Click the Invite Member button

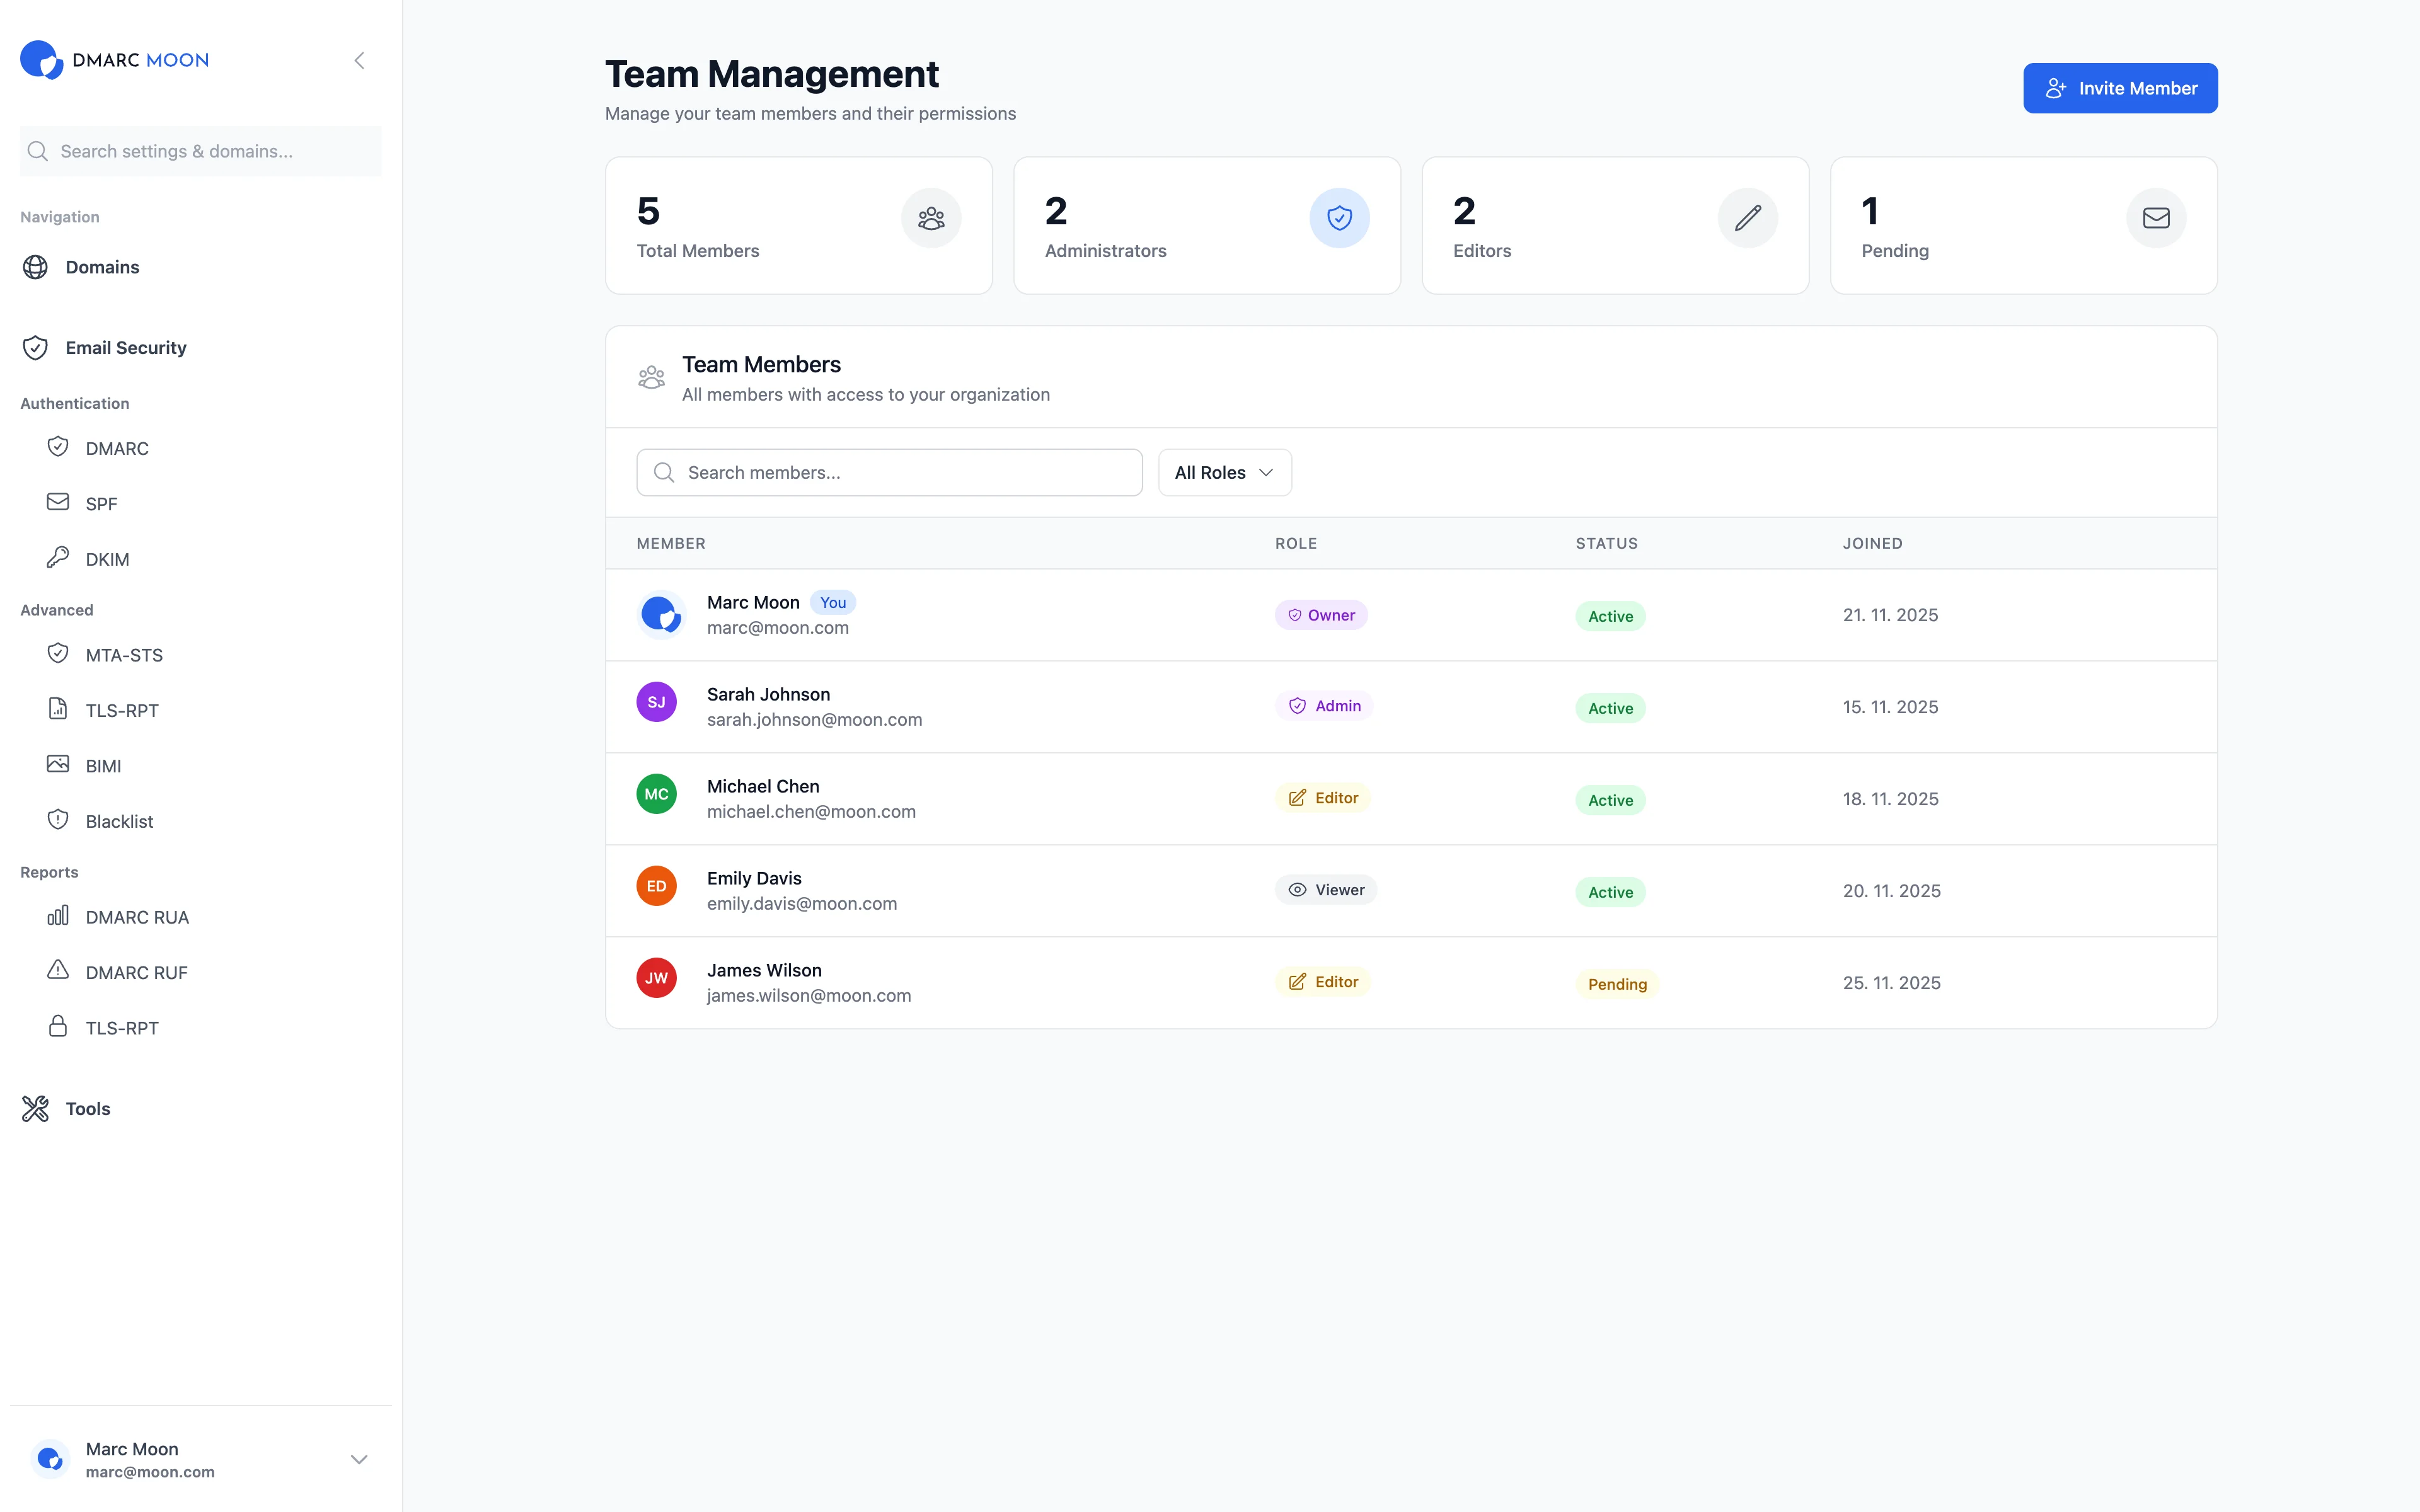[2120, 88]
